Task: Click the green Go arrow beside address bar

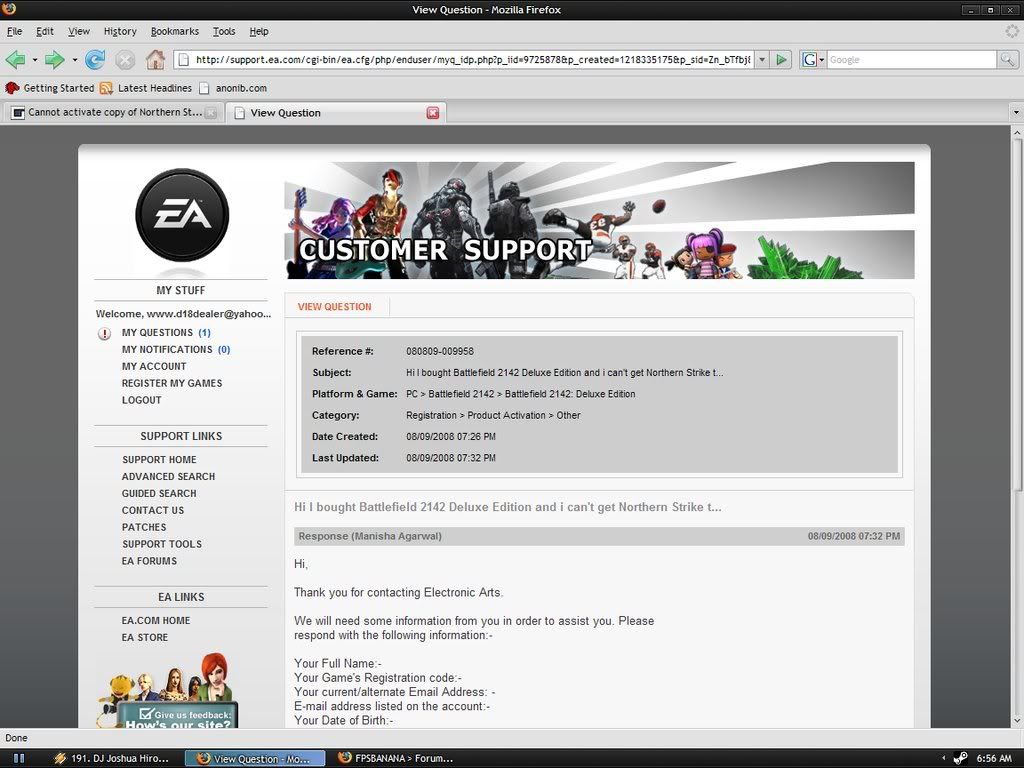Action: 781,60
